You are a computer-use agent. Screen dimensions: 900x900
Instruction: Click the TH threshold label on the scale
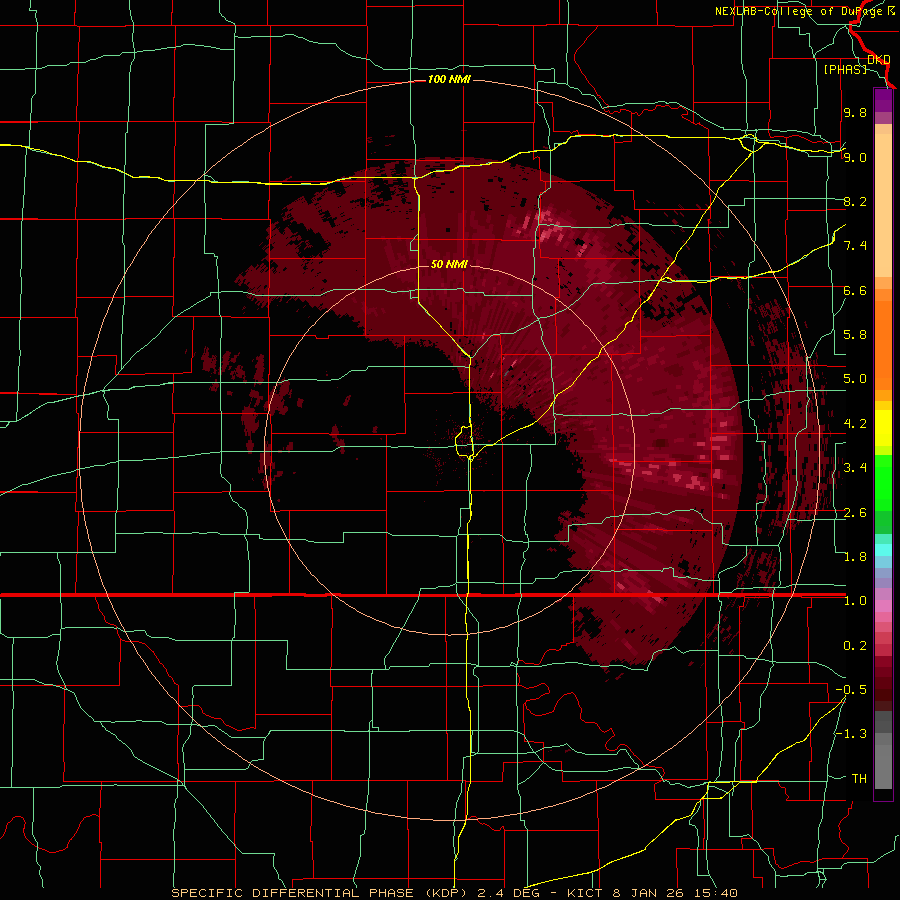pyautogui.click(x=859, y=779)
